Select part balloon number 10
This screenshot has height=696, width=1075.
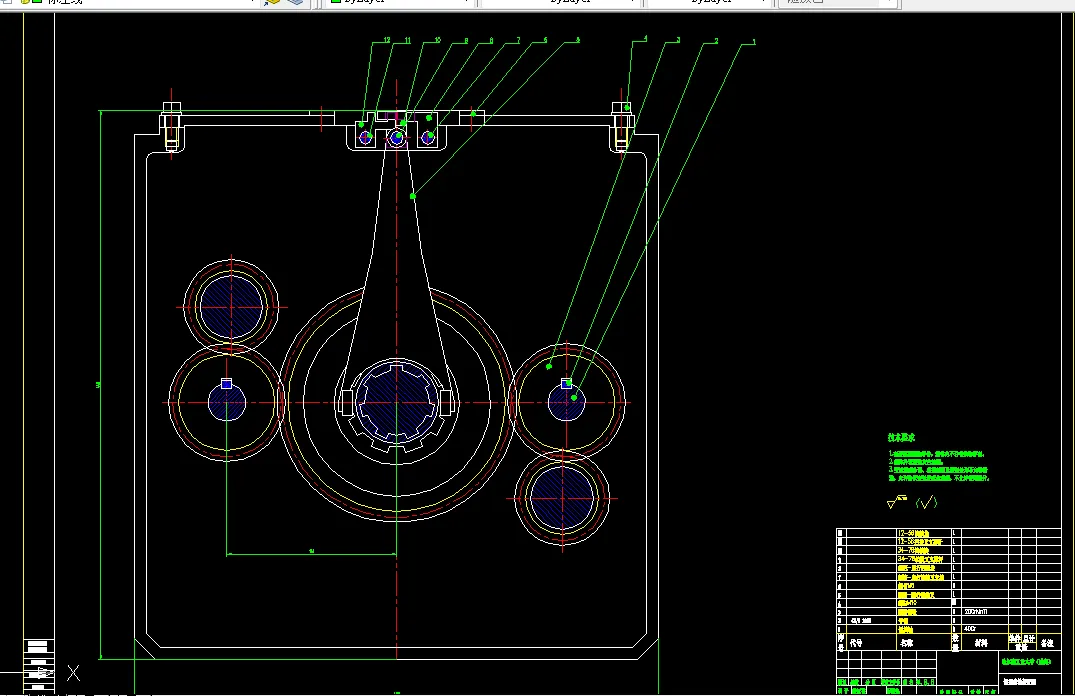tap(437, 40)
